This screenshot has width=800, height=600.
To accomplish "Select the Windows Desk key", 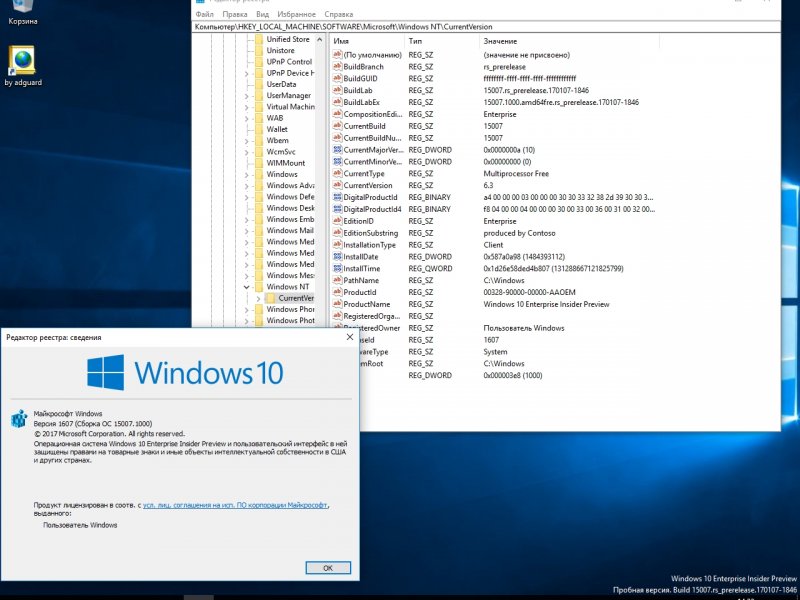I will click(x=290, y=208).
